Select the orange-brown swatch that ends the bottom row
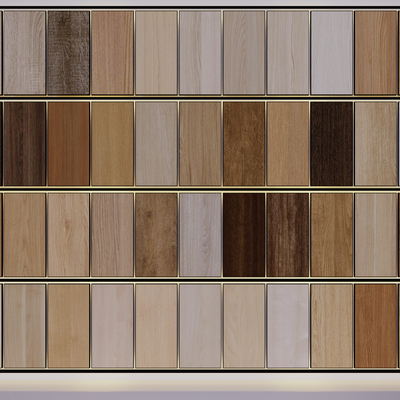This screenshot has width=400, height=400. click(x=376, y=326)
